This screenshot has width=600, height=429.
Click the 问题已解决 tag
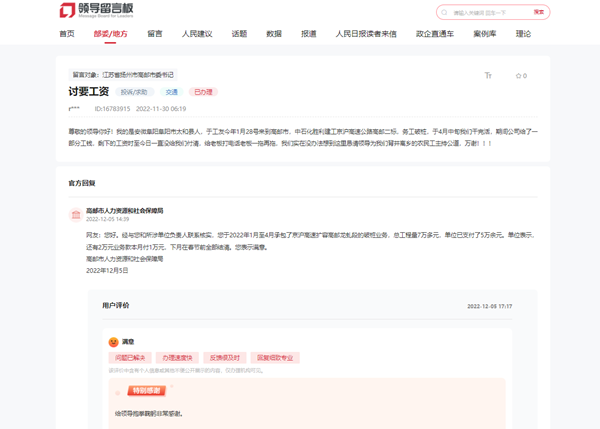click(130, 358)
